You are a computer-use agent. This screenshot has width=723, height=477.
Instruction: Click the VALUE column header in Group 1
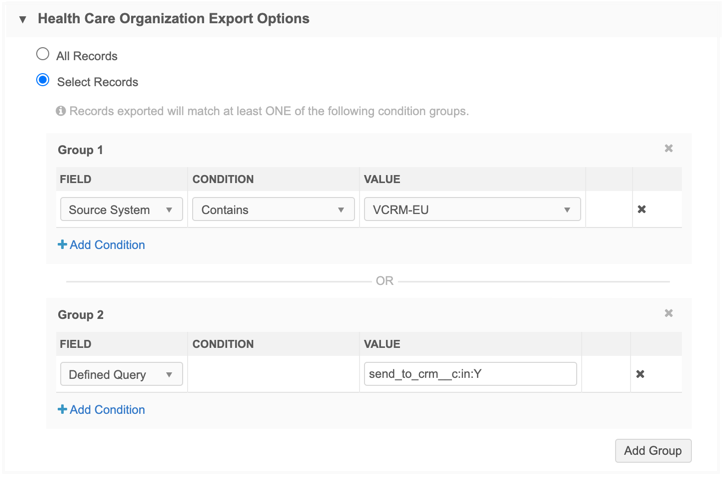(x=382, y=180)
